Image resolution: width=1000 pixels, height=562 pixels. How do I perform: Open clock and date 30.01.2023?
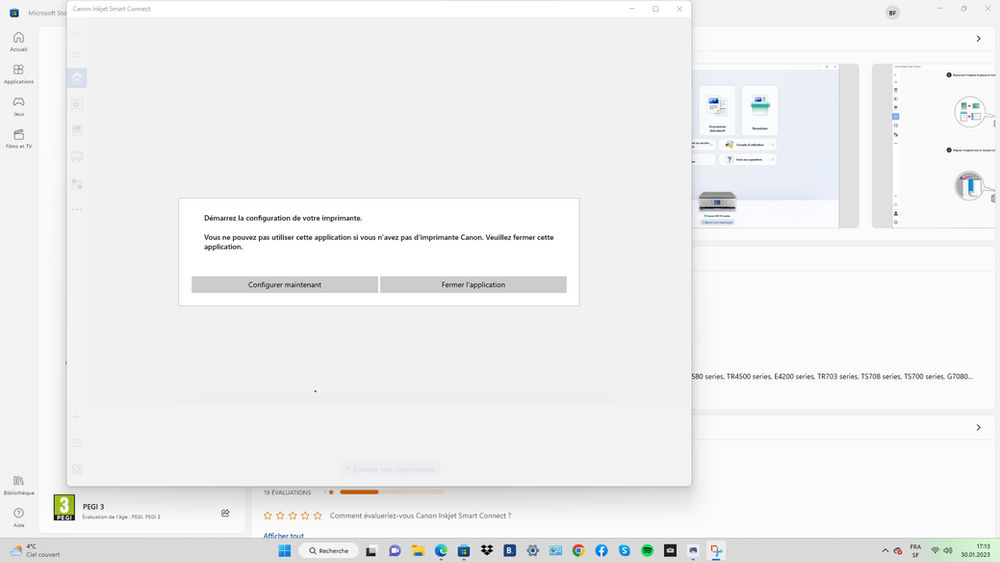point(976,551)
